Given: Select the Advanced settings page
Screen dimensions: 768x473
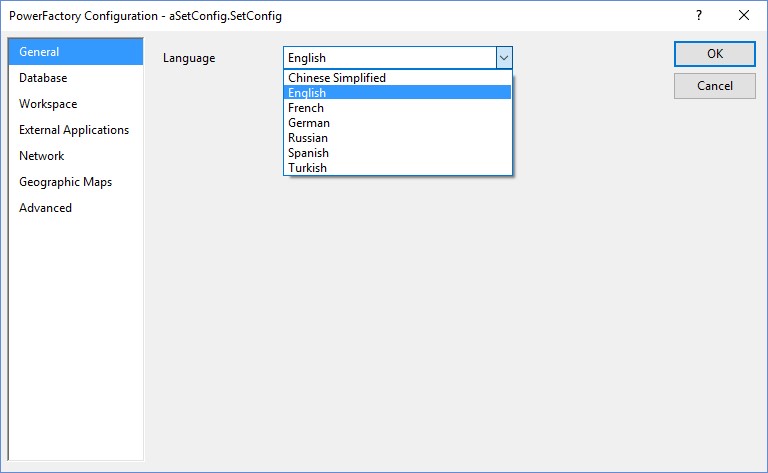Looking at the screenshot, I should [45, 208].
